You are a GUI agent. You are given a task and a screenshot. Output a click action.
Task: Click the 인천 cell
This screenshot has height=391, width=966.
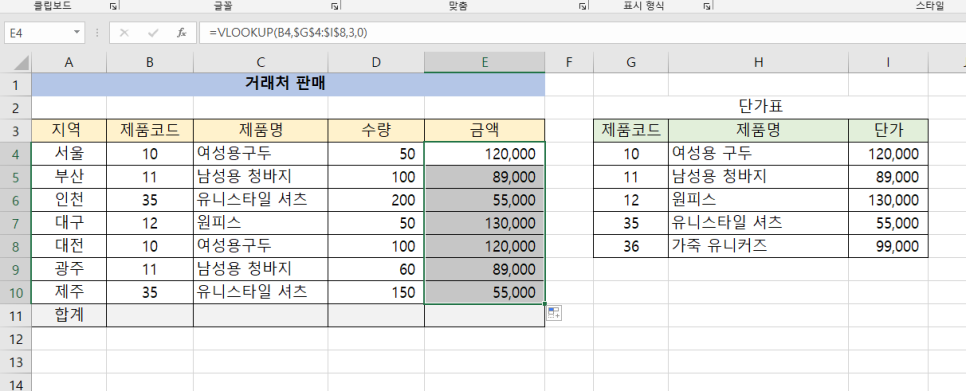pos(69,200)
